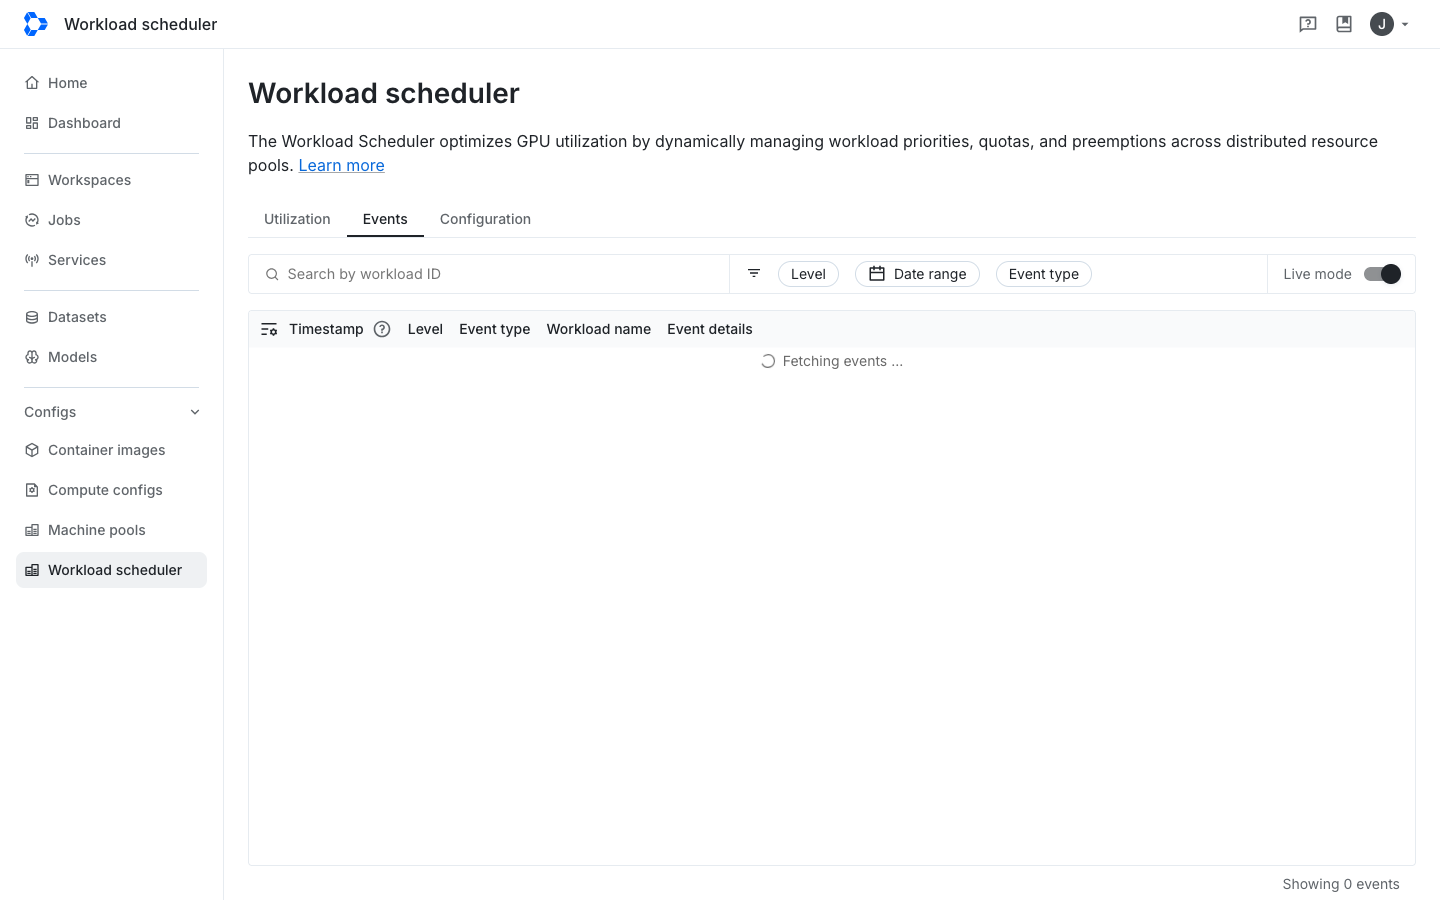Screen dimensions: 1440x900
Task: Click the Timestamp help question mark
Action: (382, 329)
